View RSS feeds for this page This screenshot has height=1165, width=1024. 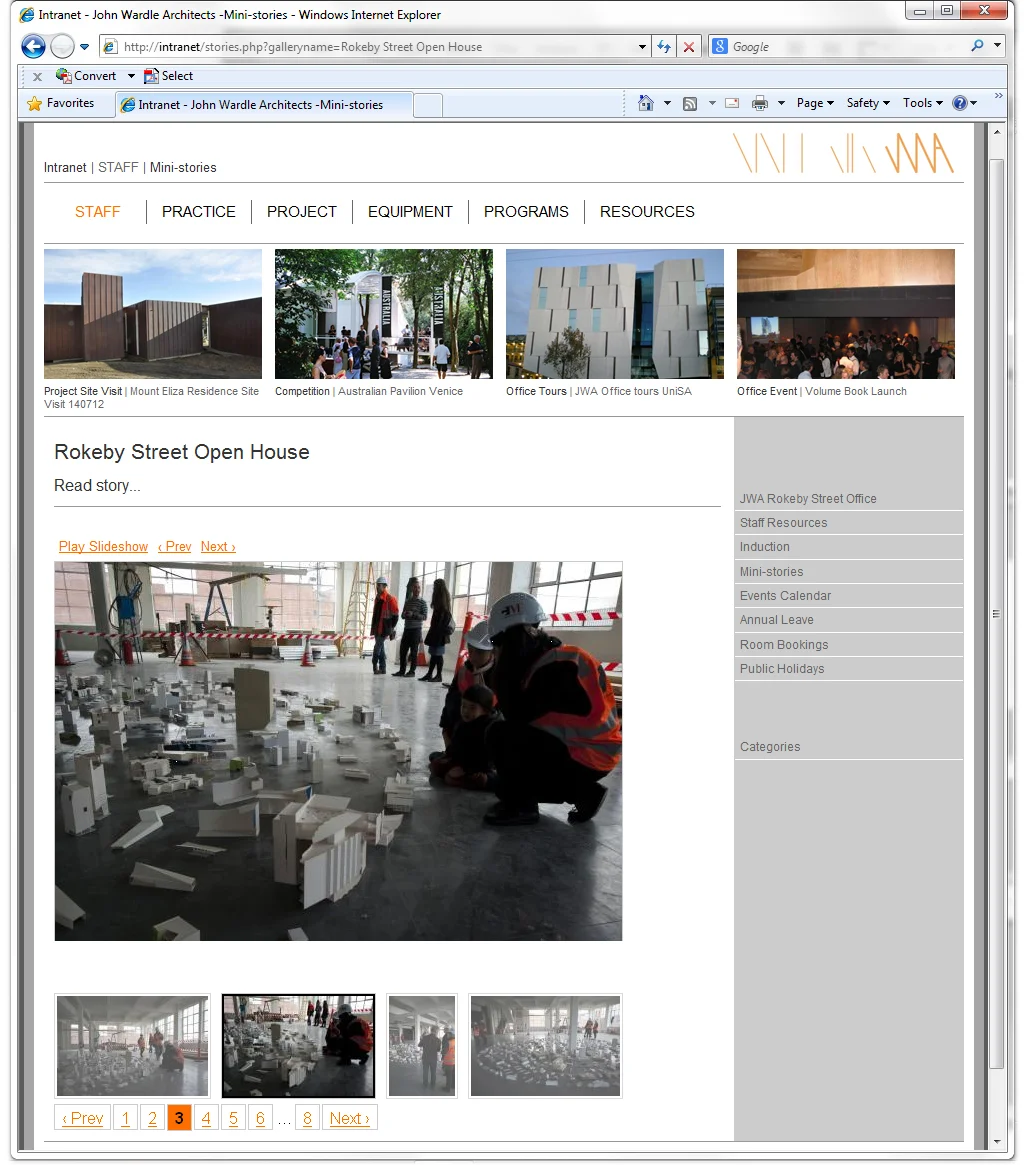689,102
